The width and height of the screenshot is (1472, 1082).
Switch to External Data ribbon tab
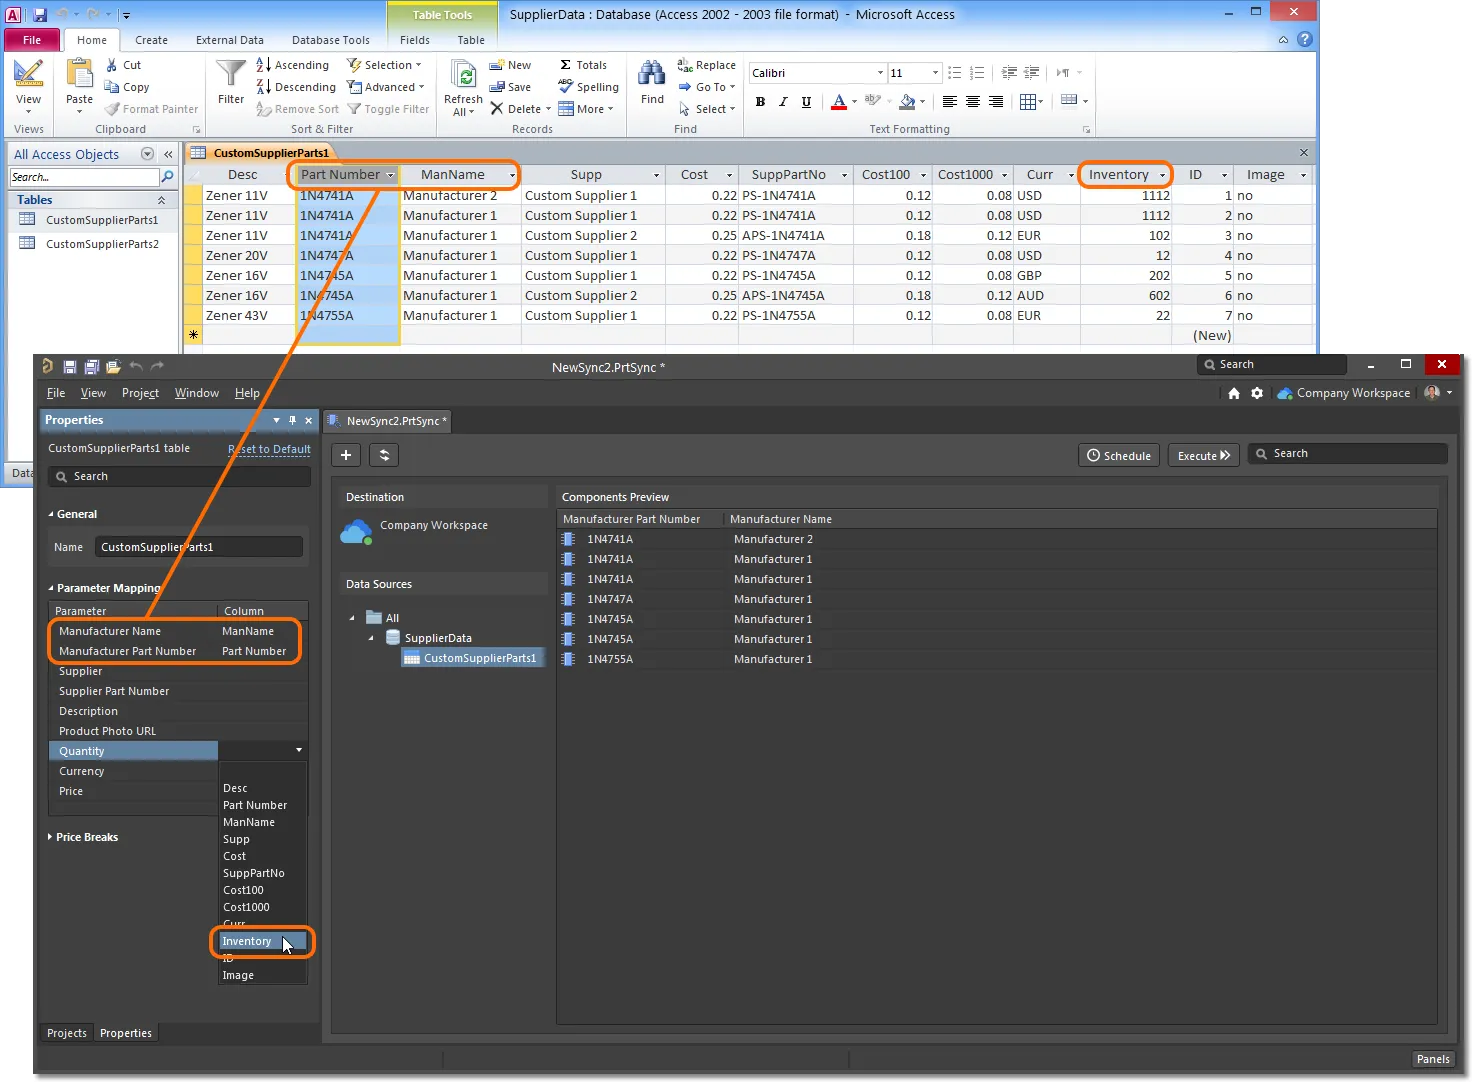pos(230,40)
